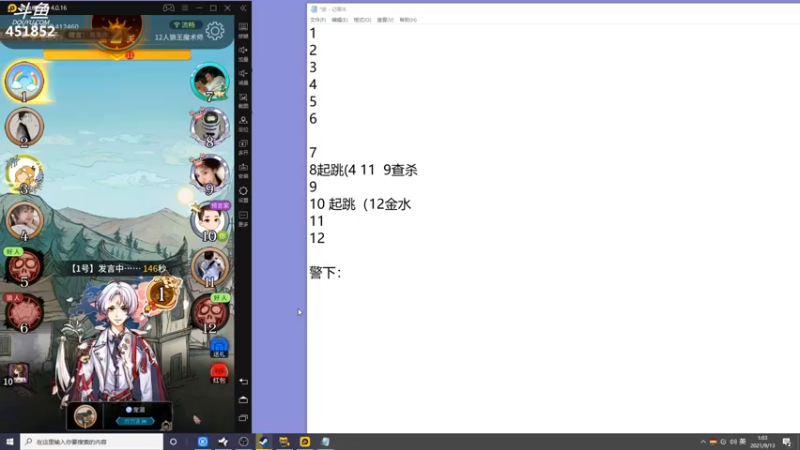This screenshot has height=450, width=800.
Task: Select player 3 avatar
Action: (x=24, y=174)
